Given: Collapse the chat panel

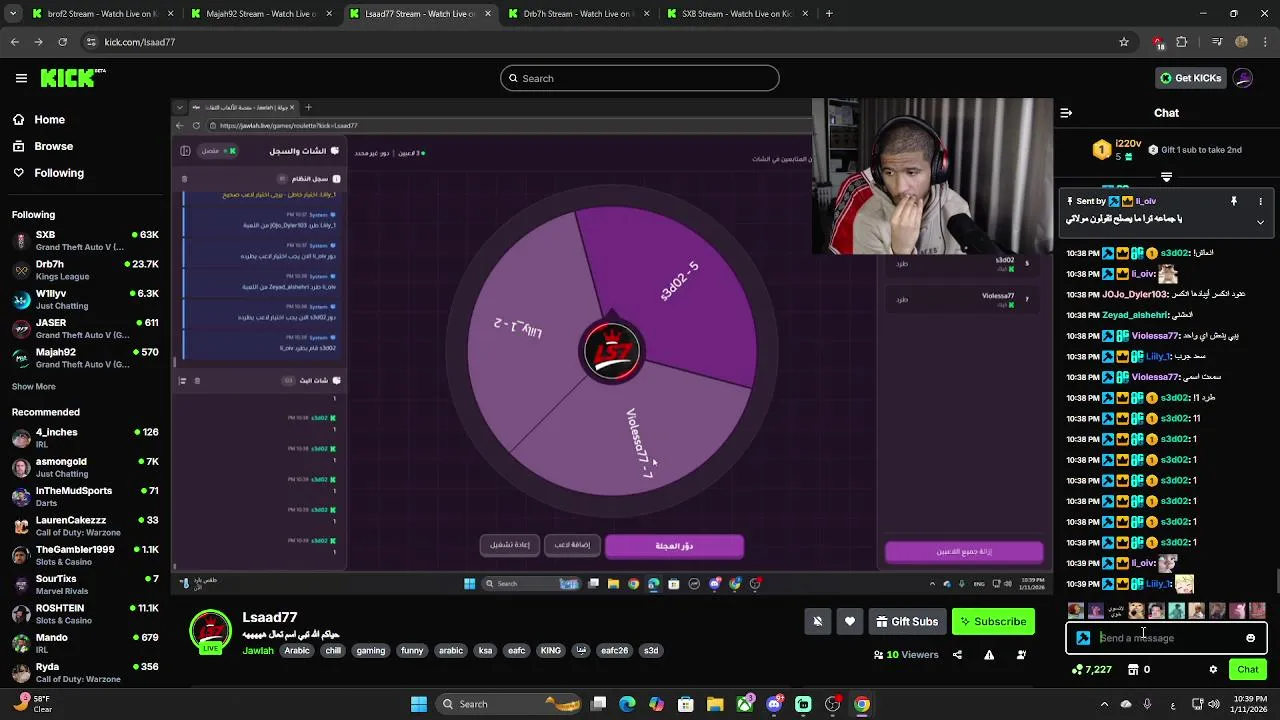Looking at the screenshot, I should pyautogui.click(x=1066, y=113).
